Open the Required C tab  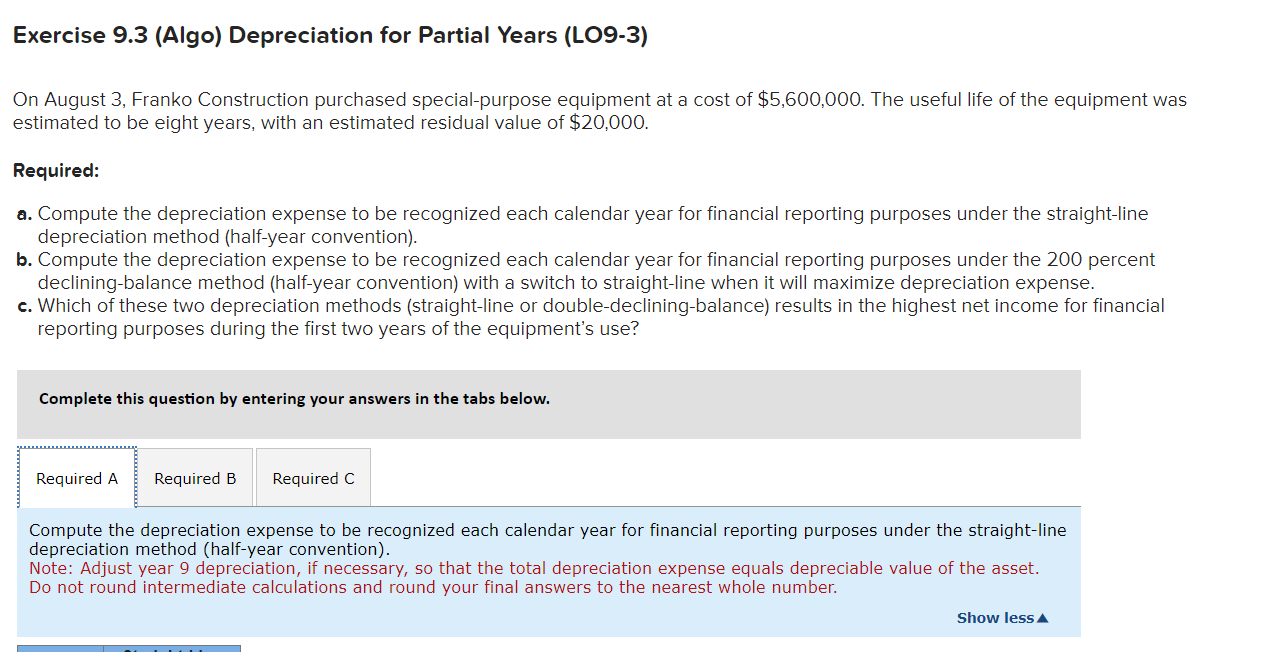click(313, 477)
